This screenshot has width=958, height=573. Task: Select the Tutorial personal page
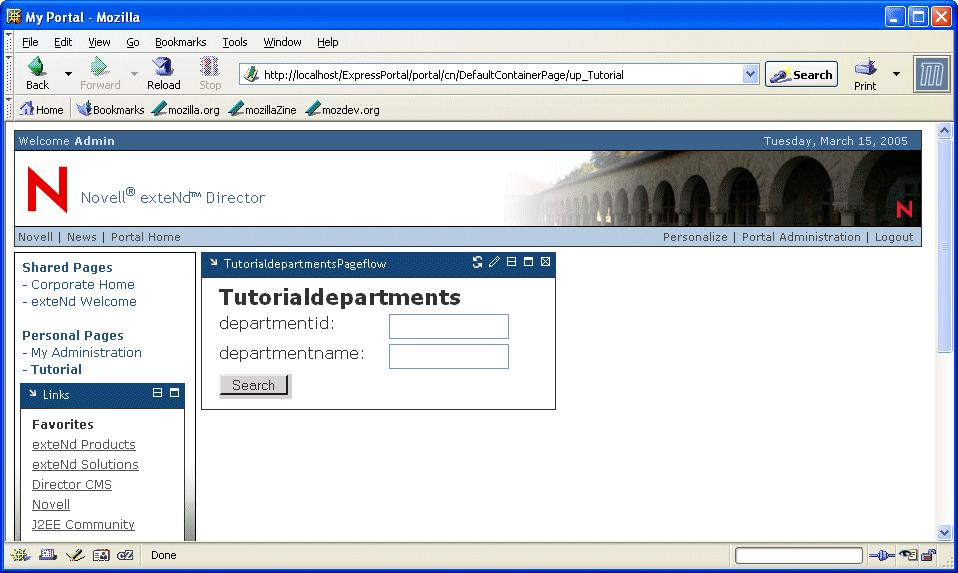(x=56, y=370)
